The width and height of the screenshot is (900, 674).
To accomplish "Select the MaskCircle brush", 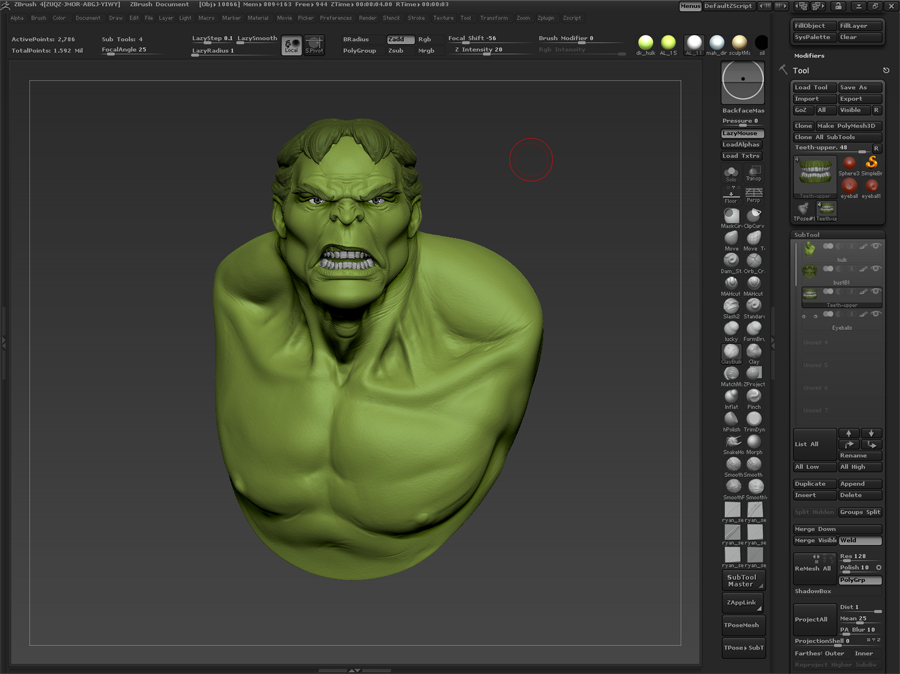I will (x=731, y=216).
